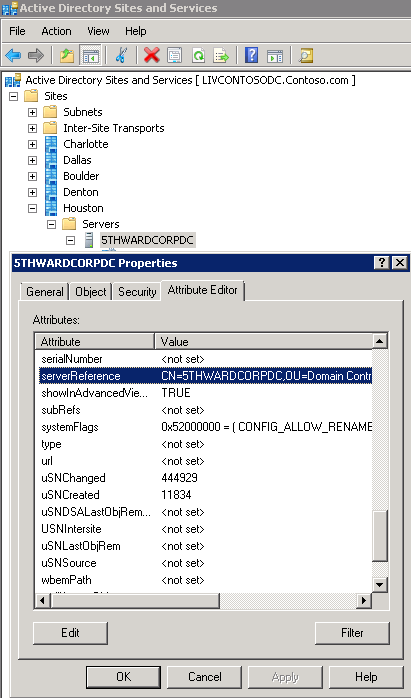
Task: Select the uSNCreated attribute row
Action: point(205,495)
